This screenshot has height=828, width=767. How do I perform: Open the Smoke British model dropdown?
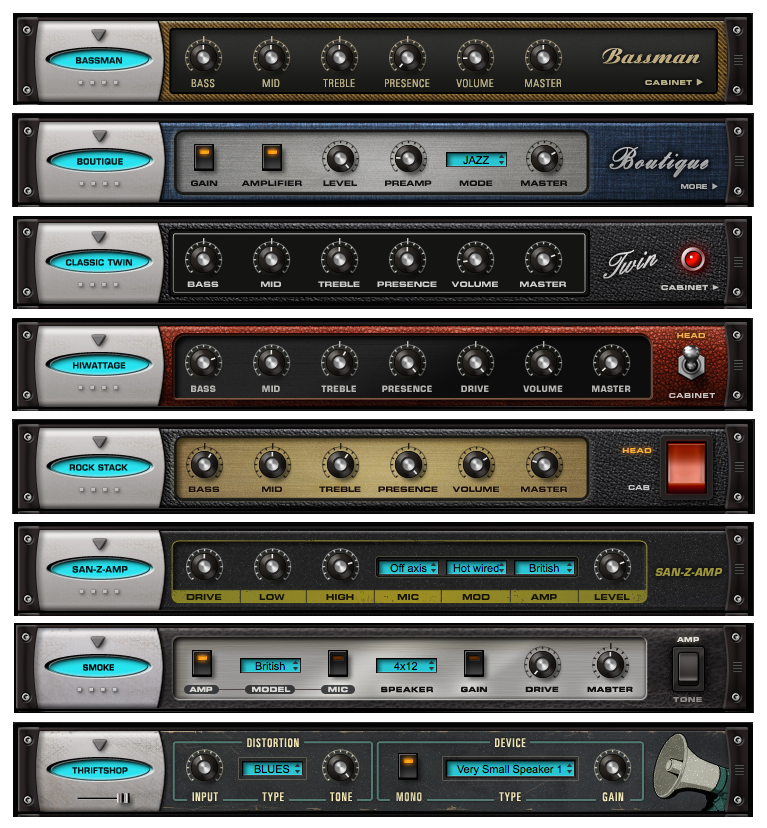(270, 666)
